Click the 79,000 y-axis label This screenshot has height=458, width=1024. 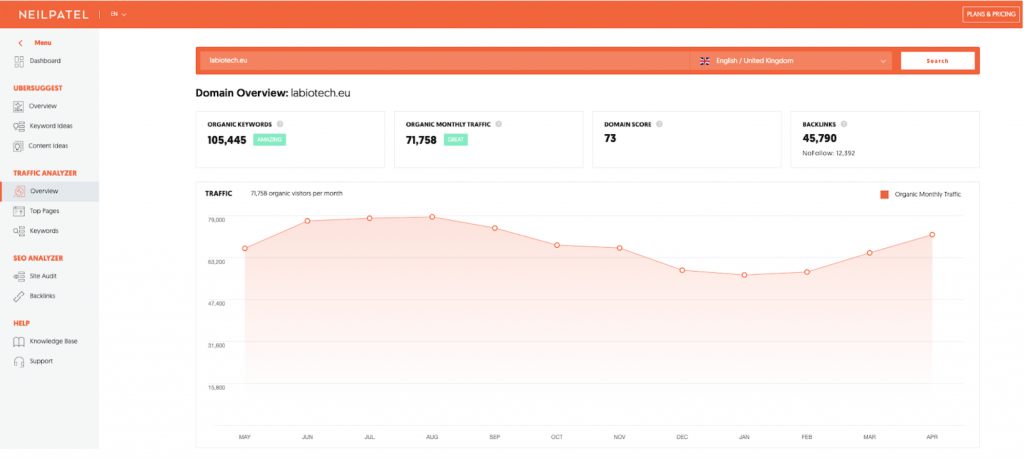(216, 220)
